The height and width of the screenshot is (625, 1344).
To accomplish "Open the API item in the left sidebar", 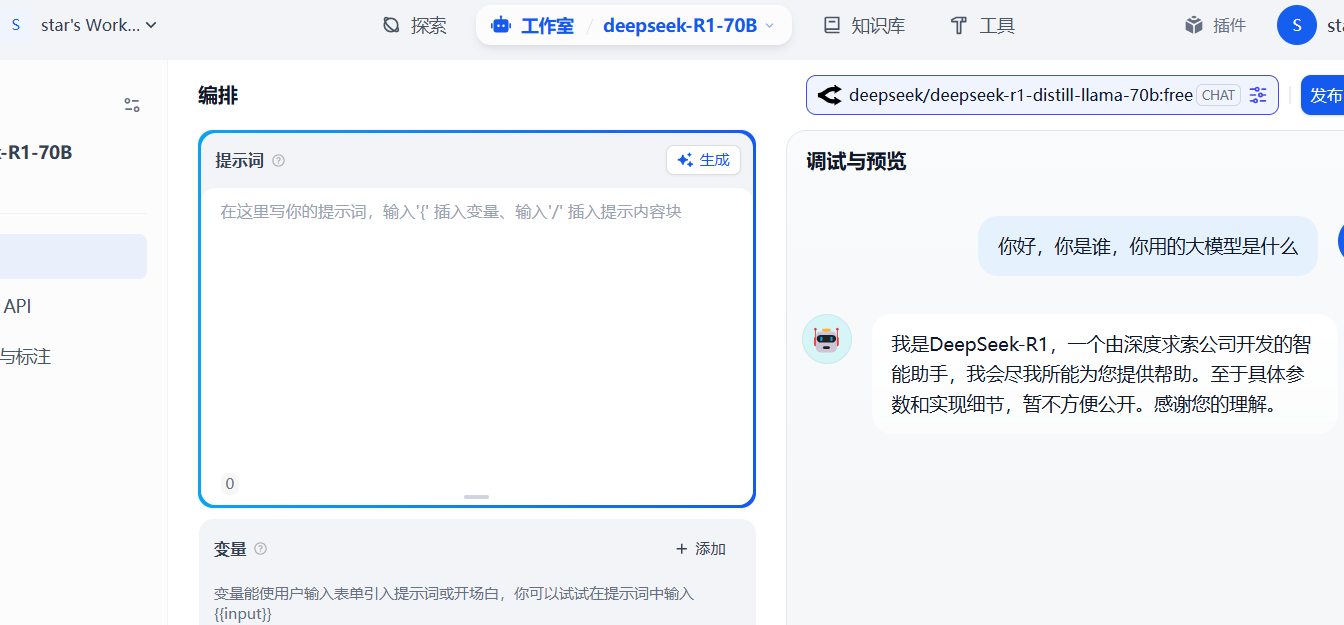I will click(x=18, y=306).
